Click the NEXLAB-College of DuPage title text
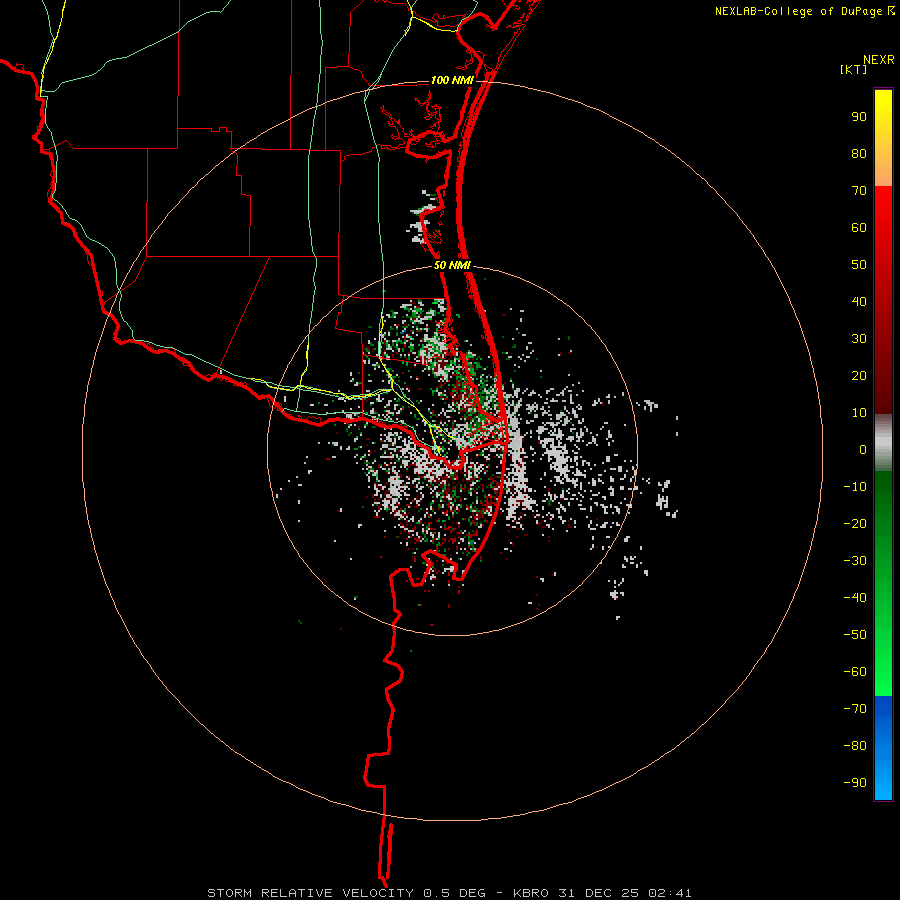 (798, 11)
